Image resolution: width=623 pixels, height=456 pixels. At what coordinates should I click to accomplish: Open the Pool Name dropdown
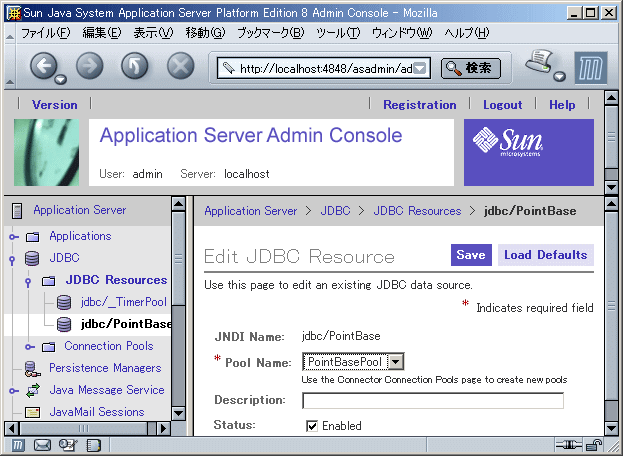tap(396, 362)
